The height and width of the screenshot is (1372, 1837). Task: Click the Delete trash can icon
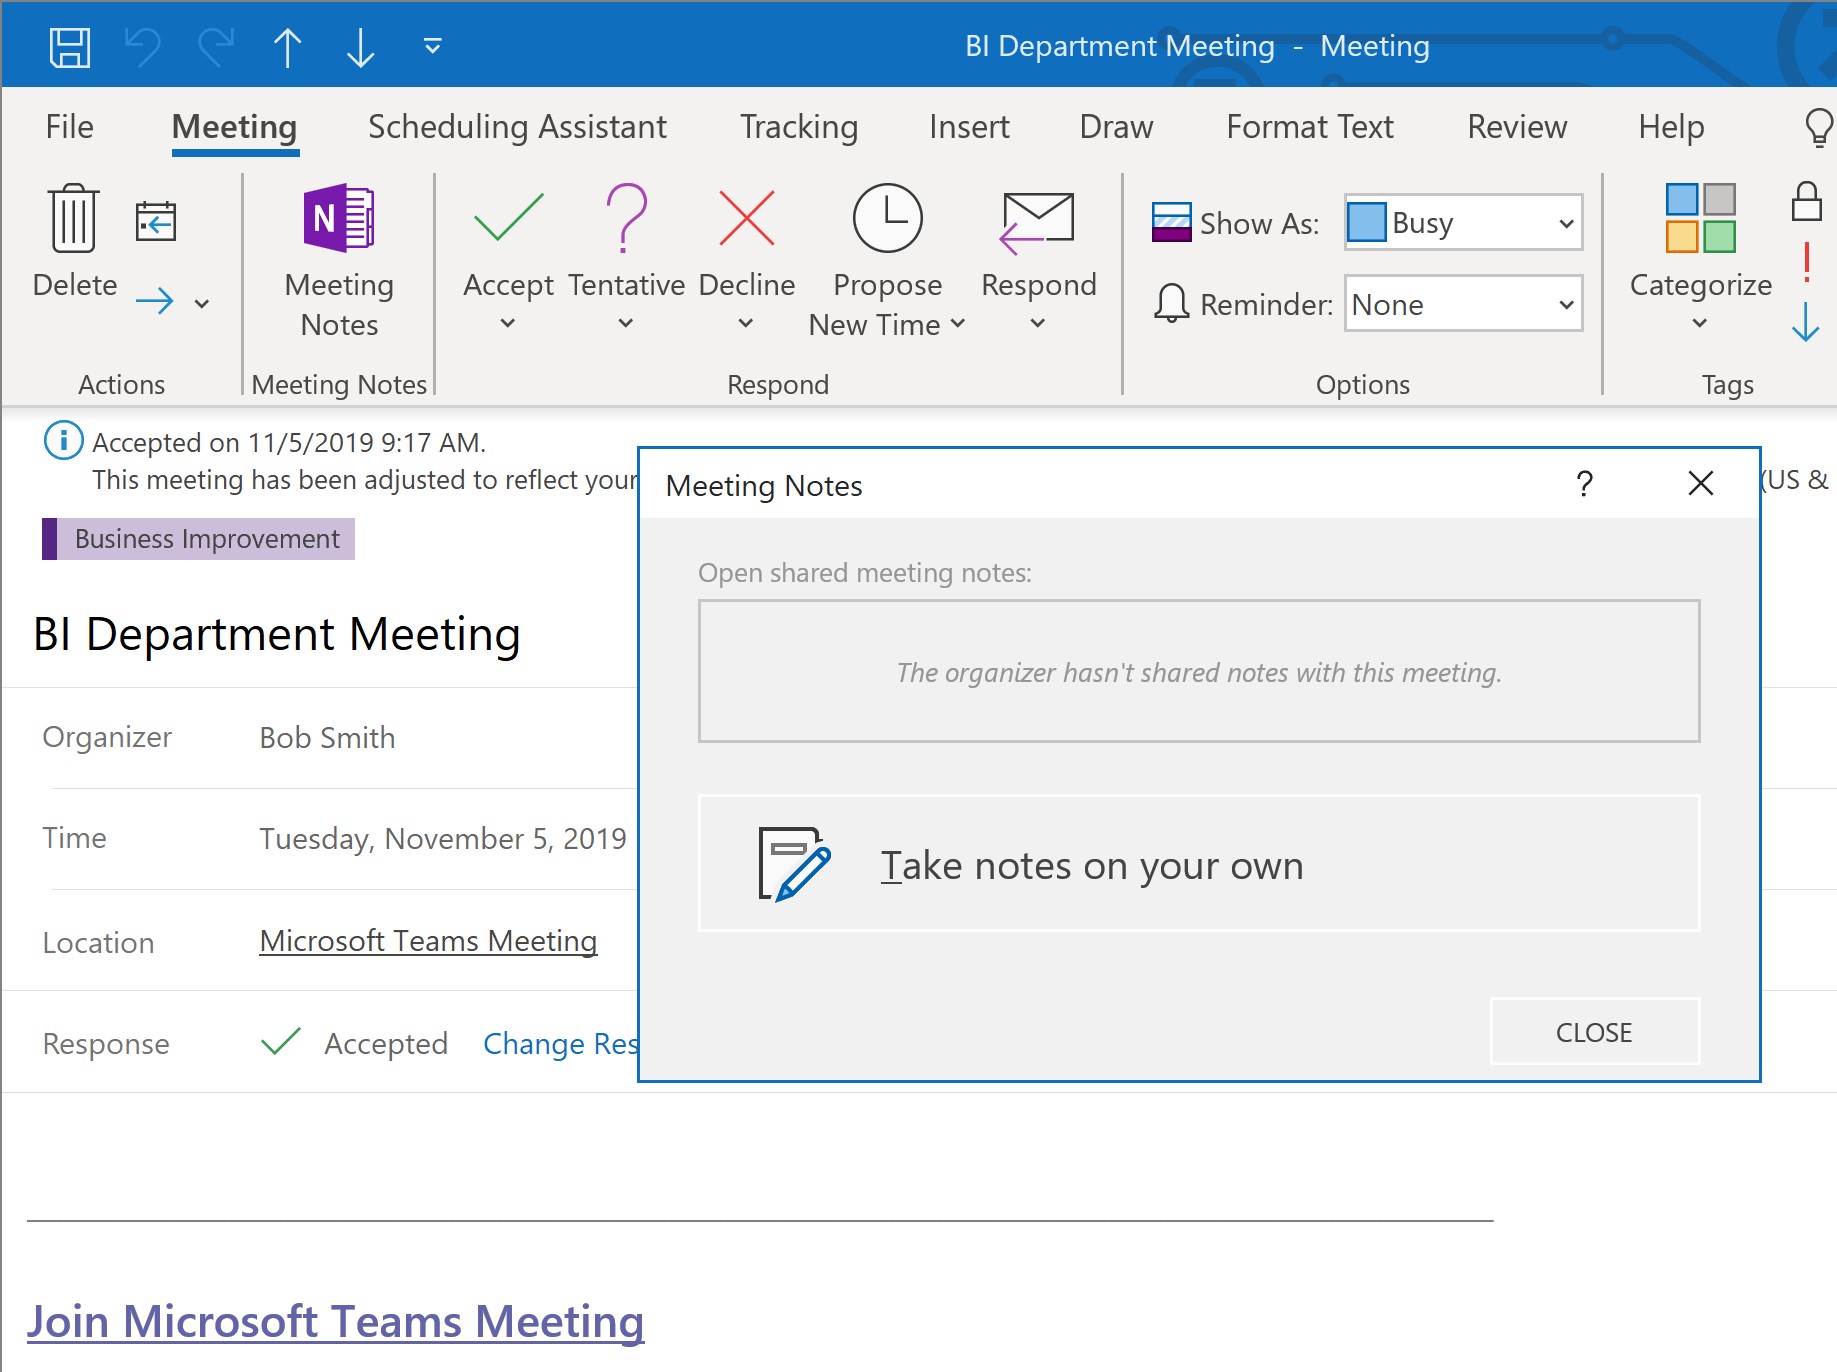tap(74, 218)
